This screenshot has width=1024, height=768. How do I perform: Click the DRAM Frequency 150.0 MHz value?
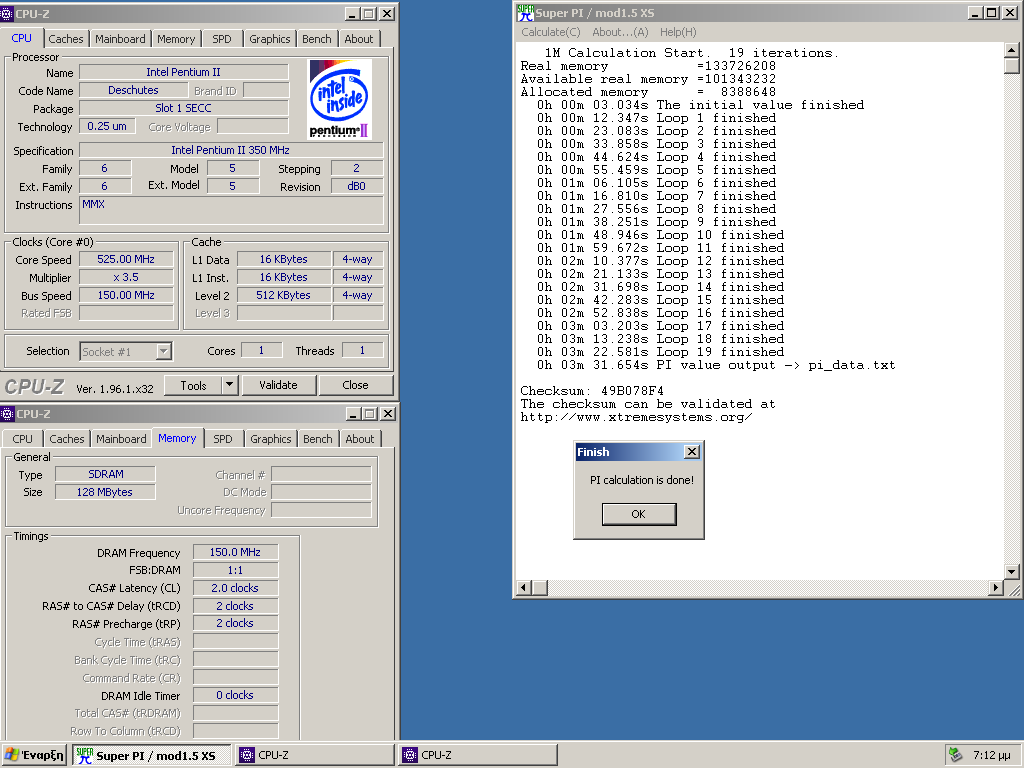(235, 552)
